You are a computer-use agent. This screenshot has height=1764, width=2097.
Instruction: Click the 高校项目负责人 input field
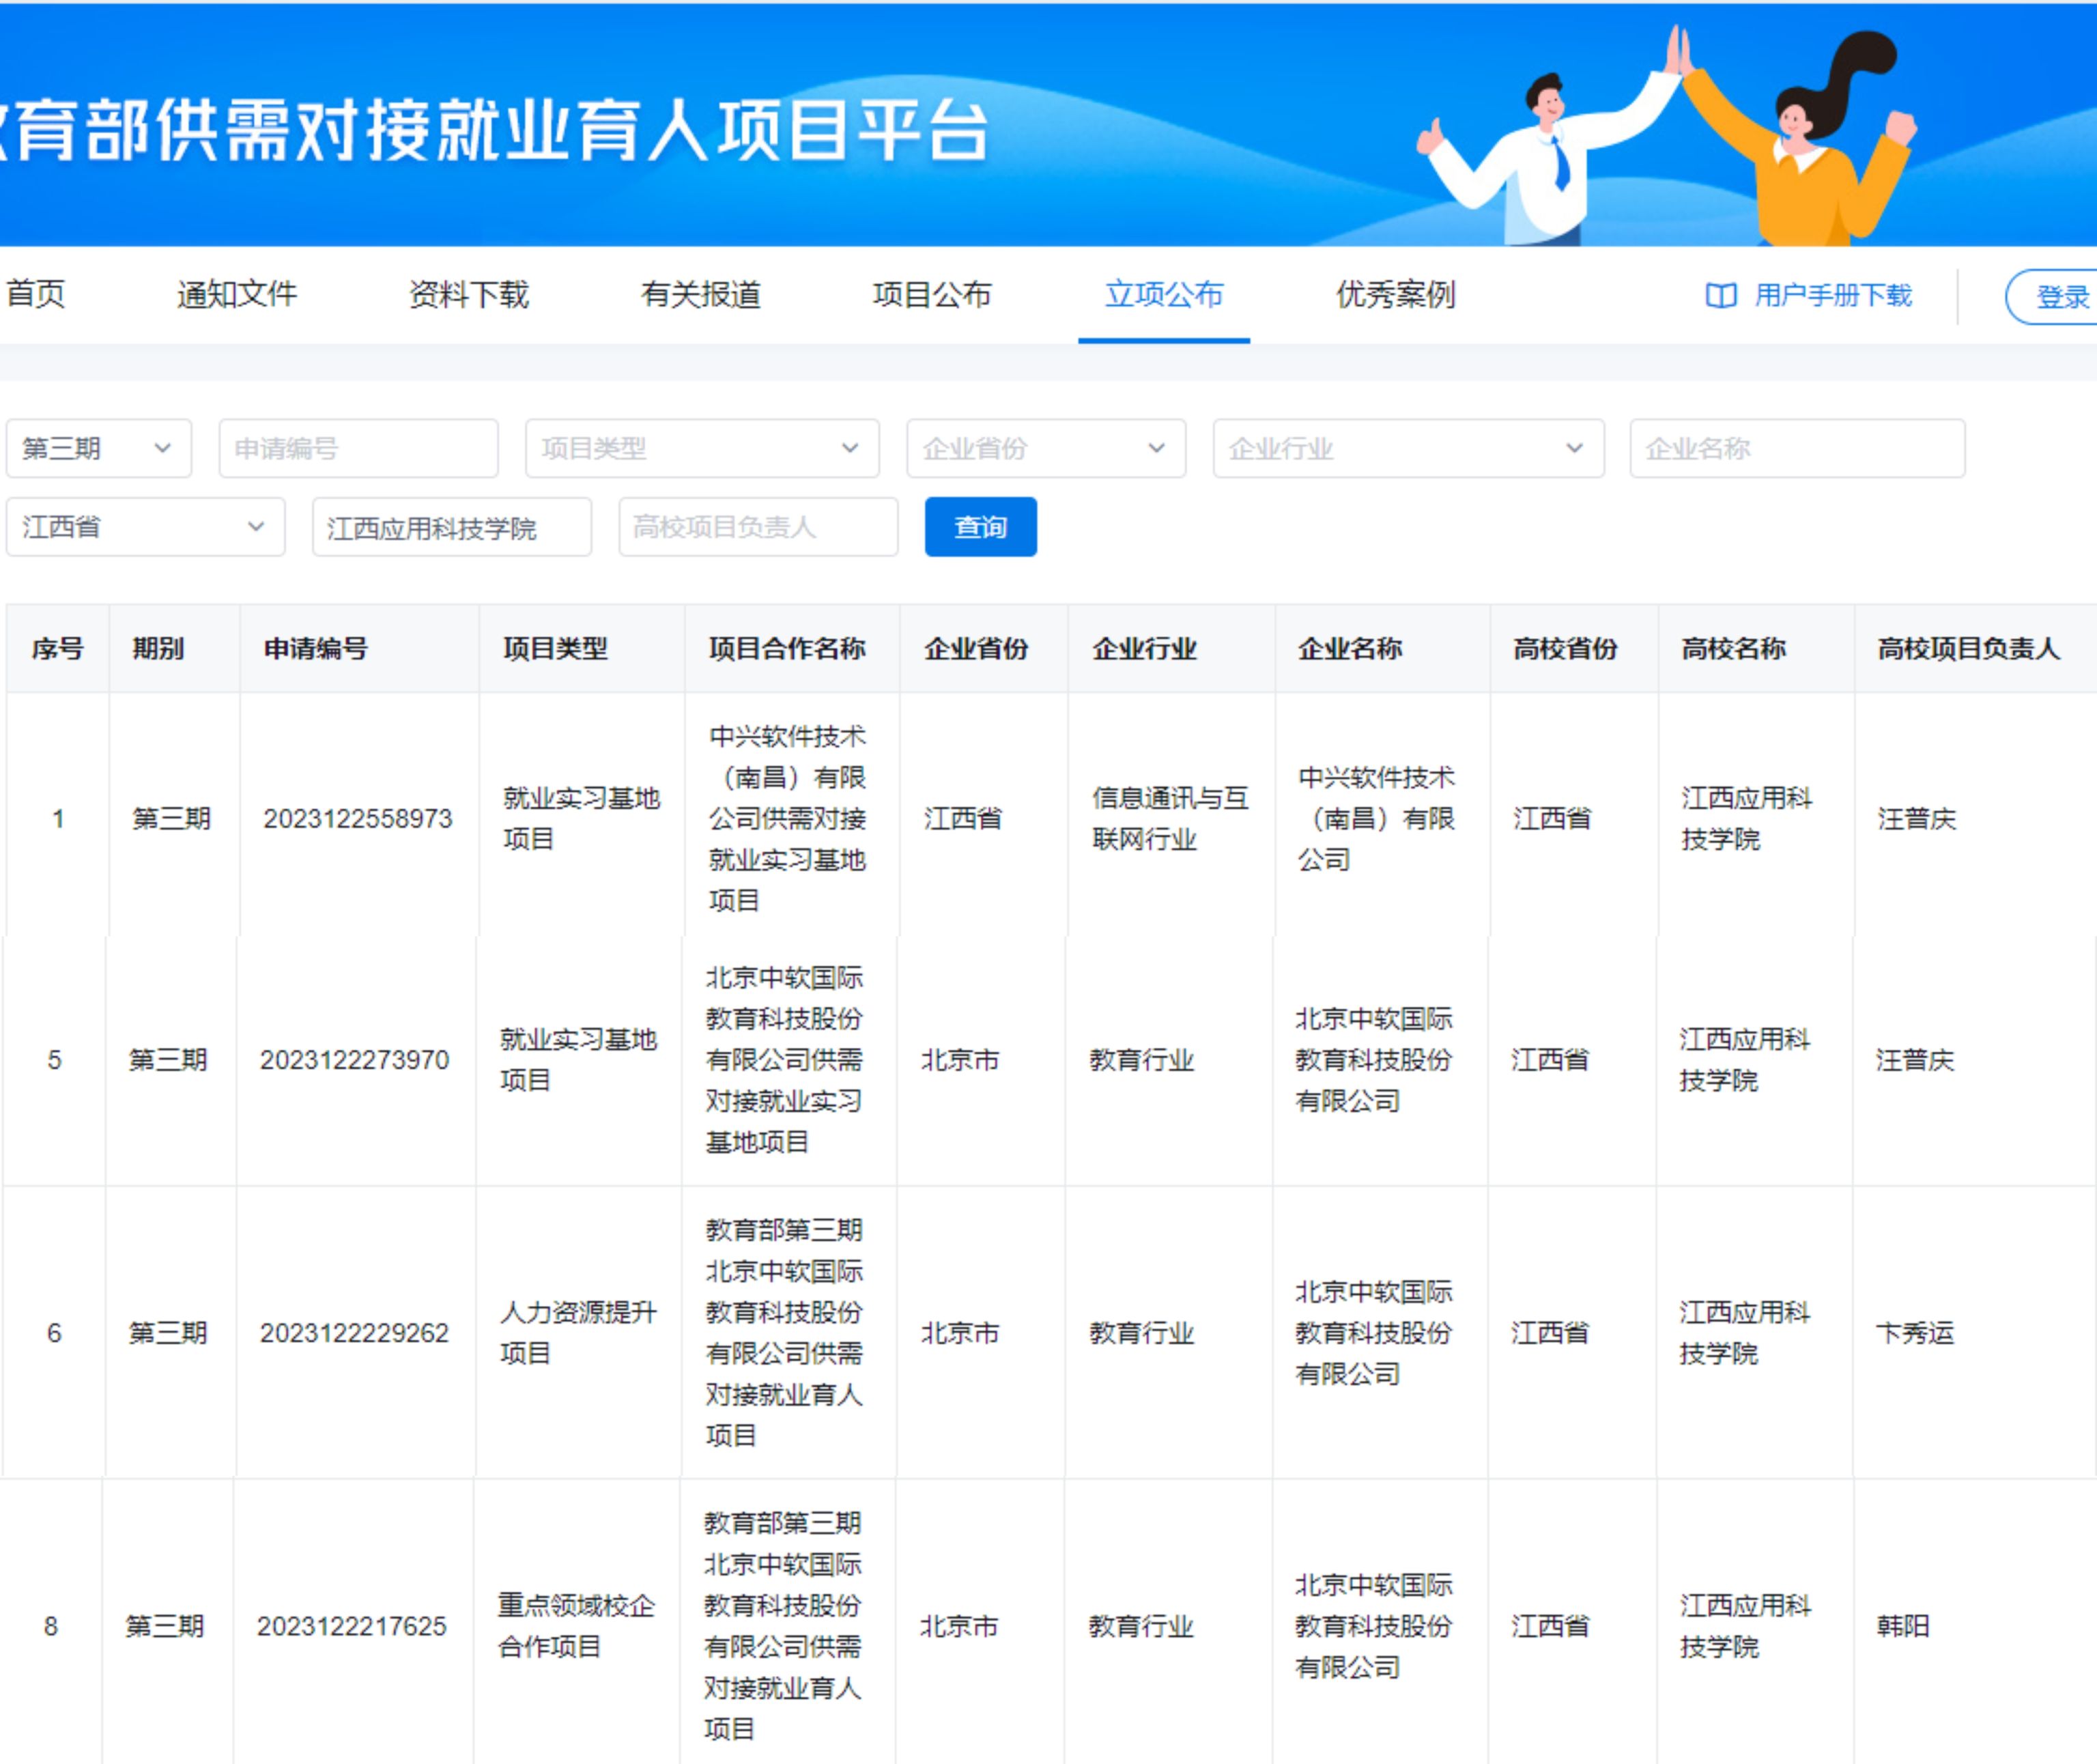coord(757,527)
